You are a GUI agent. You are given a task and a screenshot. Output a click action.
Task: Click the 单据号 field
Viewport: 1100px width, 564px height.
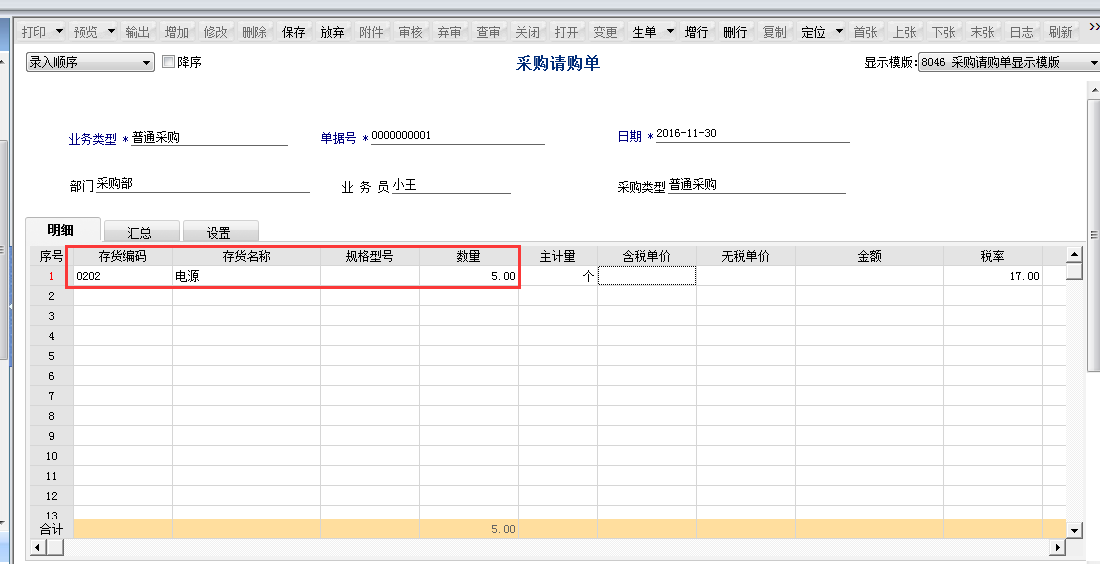point(456,136)
